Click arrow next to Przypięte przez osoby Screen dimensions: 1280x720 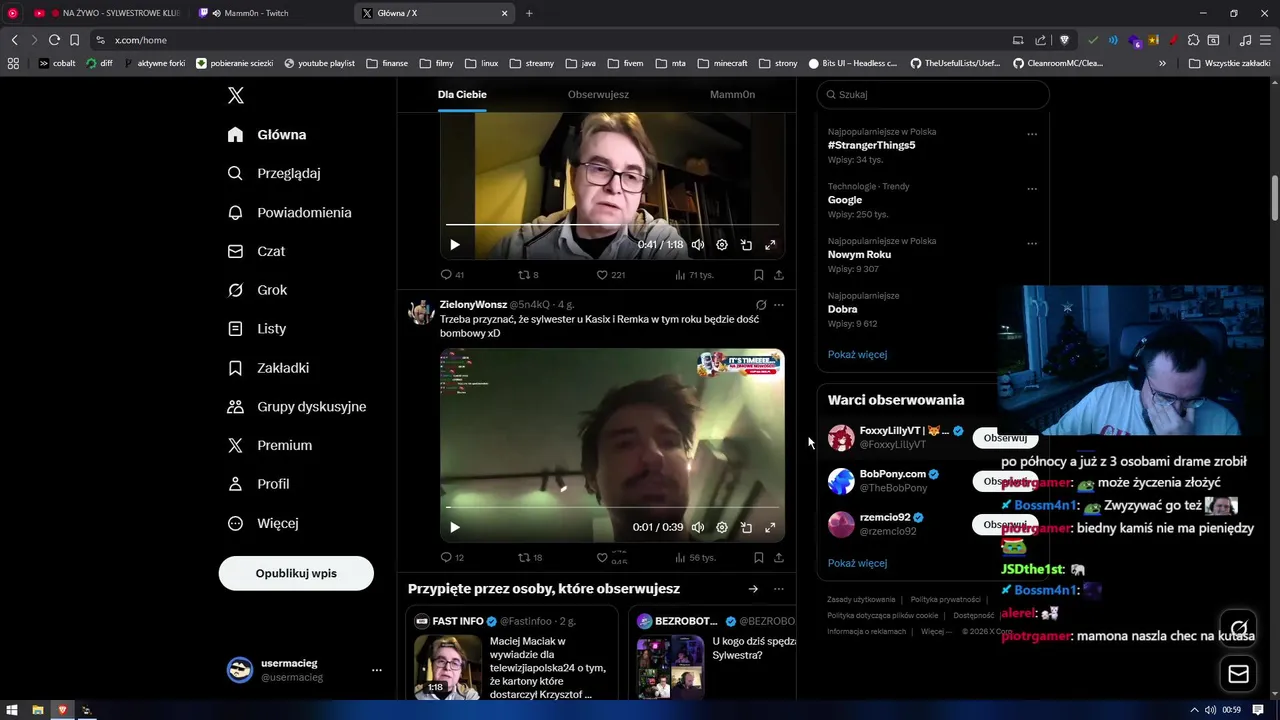tap(753, 589)
